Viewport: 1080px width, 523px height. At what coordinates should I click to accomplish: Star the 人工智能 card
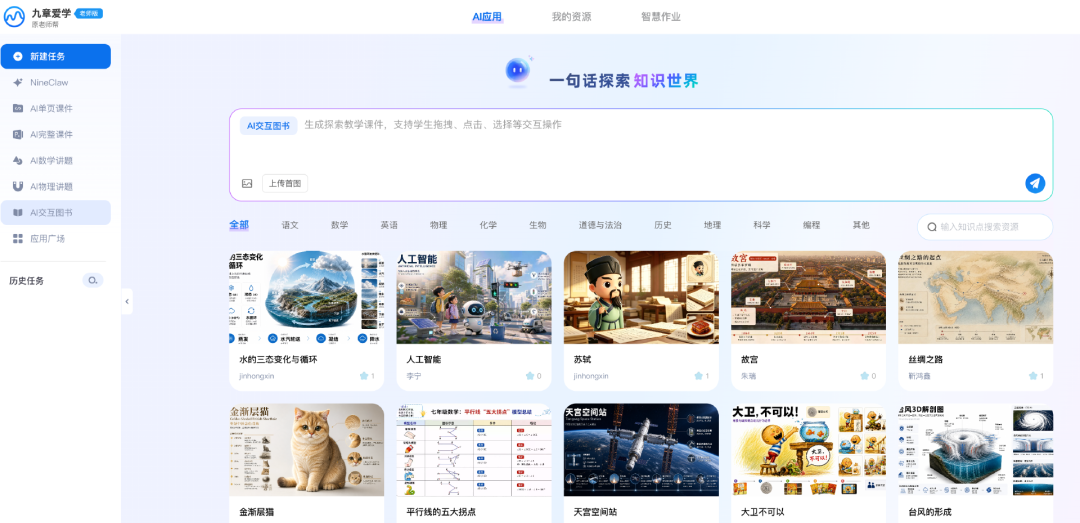pos(530,376)
